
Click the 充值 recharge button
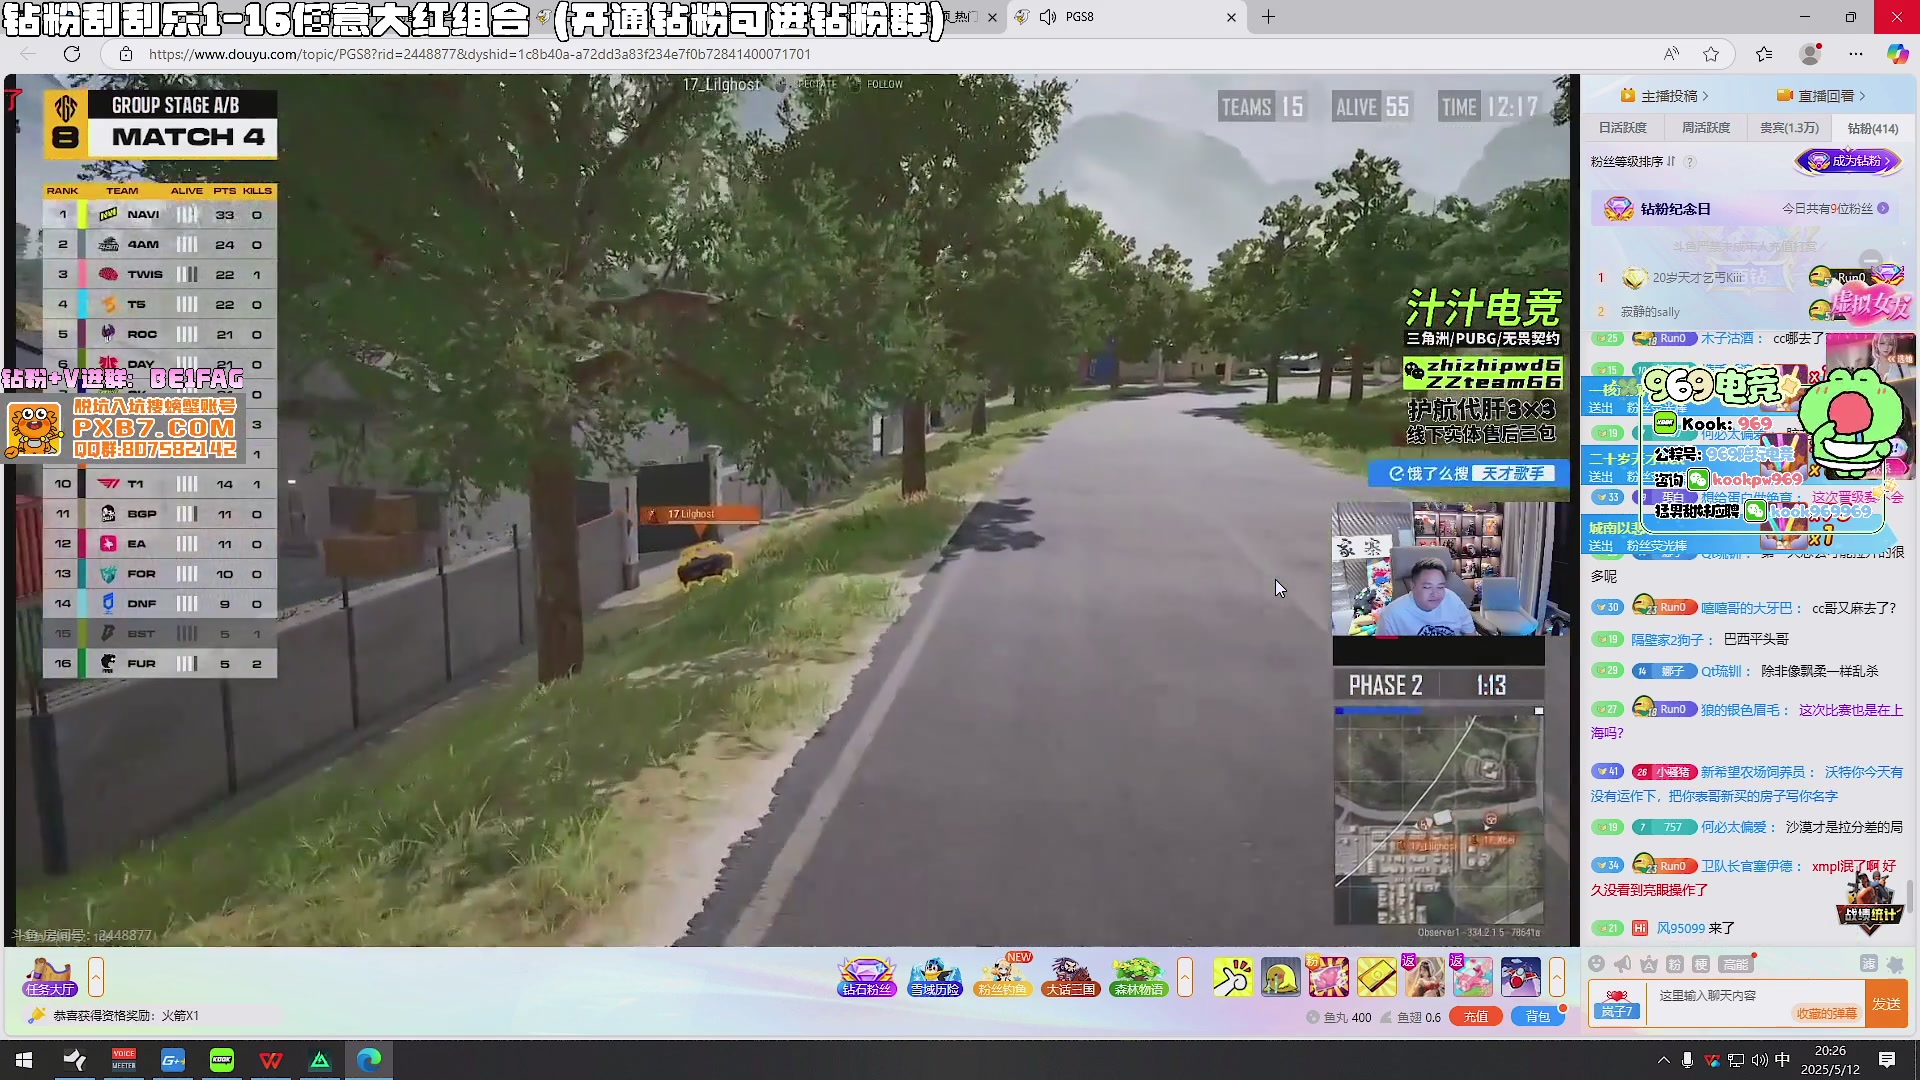tap(1476, 1017)
